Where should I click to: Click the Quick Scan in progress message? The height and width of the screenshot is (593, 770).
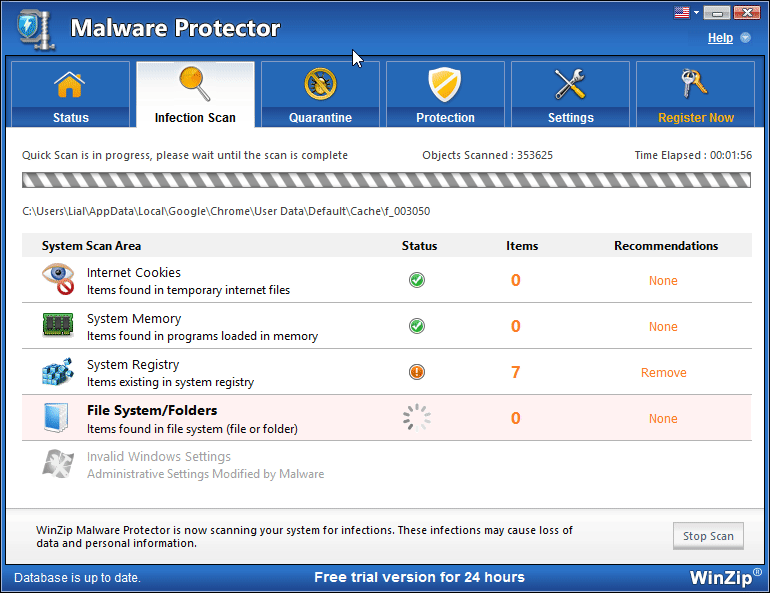pos(185,155)
